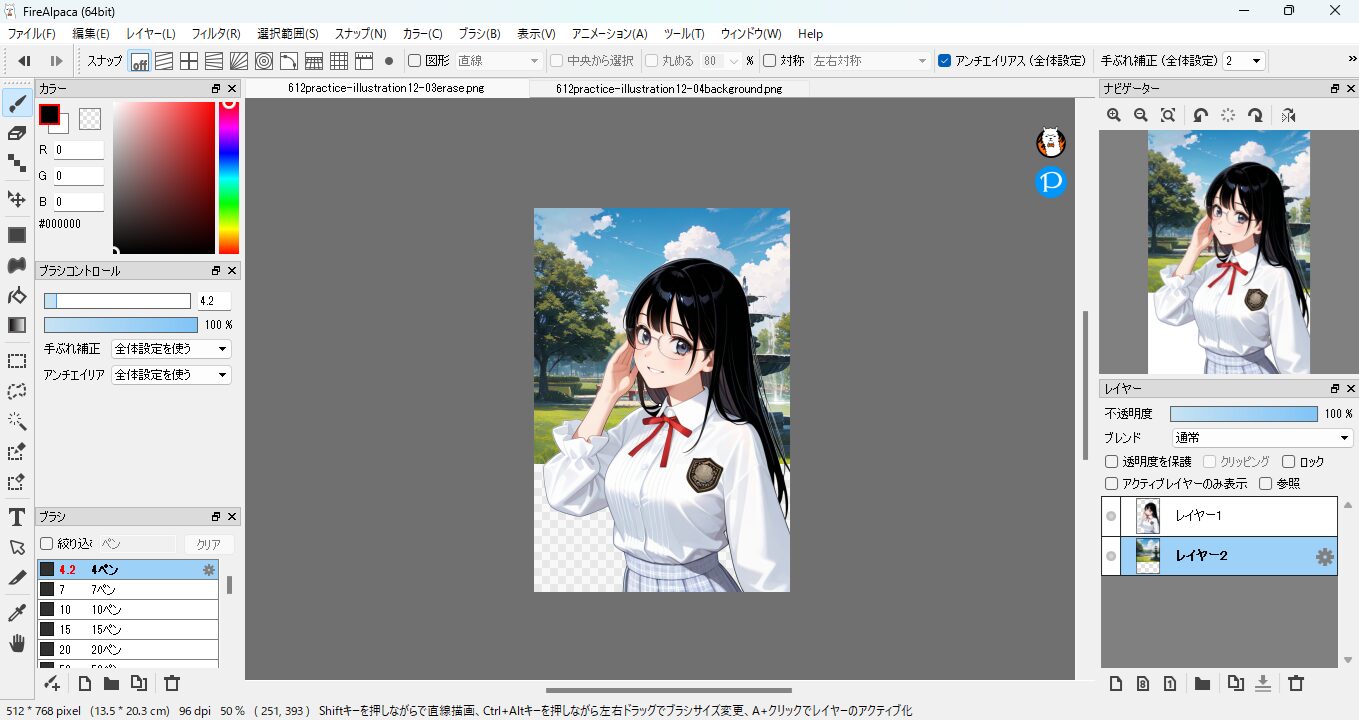Zoom in using the Navigator magnifier icon

[1114, 116]
